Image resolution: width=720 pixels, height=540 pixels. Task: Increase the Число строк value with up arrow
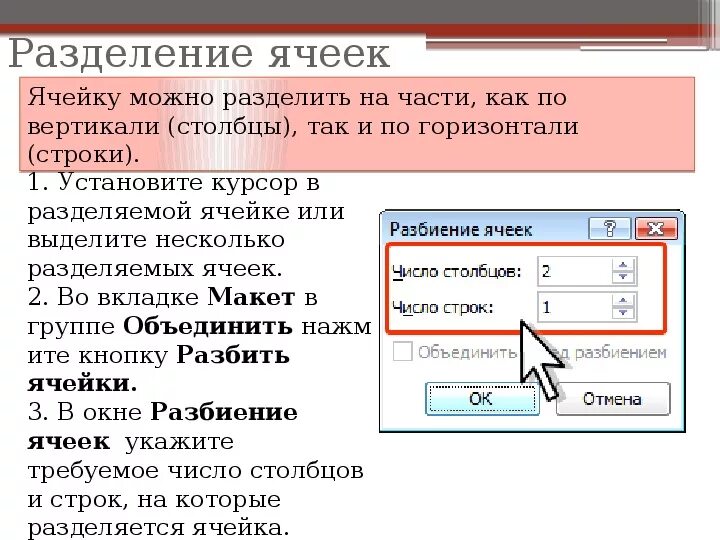click(x=623, y=301)
